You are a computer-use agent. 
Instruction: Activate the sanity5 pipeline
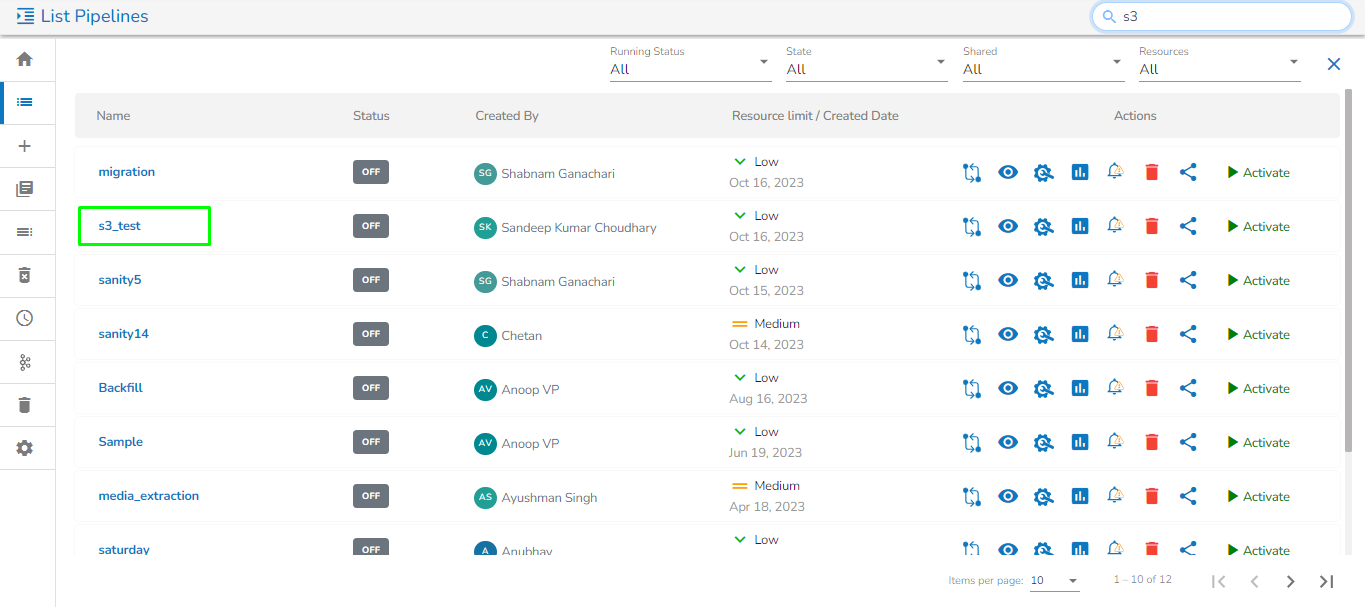1258,281
